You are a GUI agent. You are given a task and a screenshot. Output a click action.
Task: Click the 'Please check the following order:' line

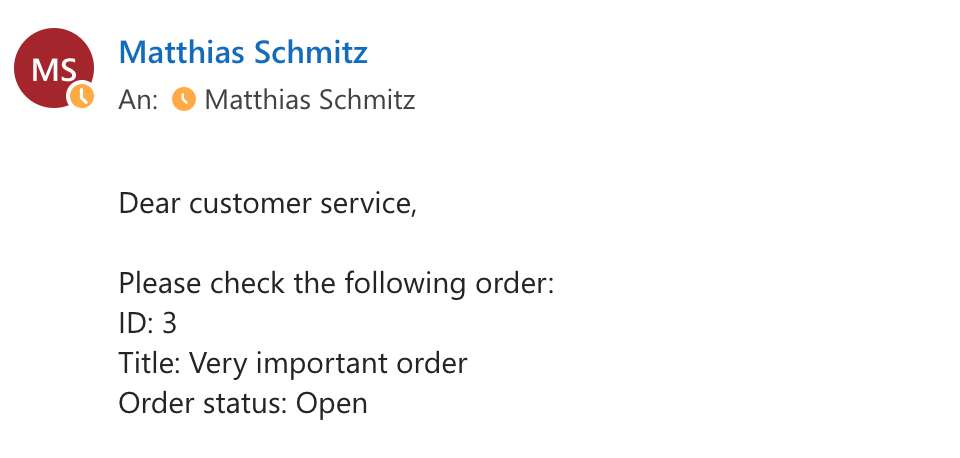coord(336,283)
